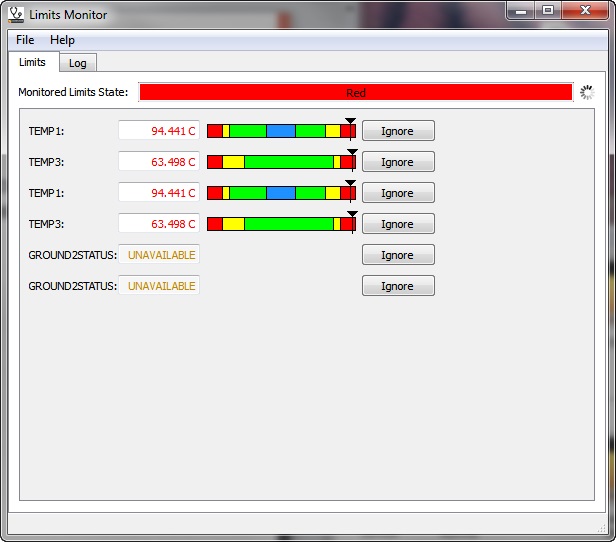Click second TEMP1 value field 94.441 C
The height and width of the screenshot is (542, 616).
159,193
